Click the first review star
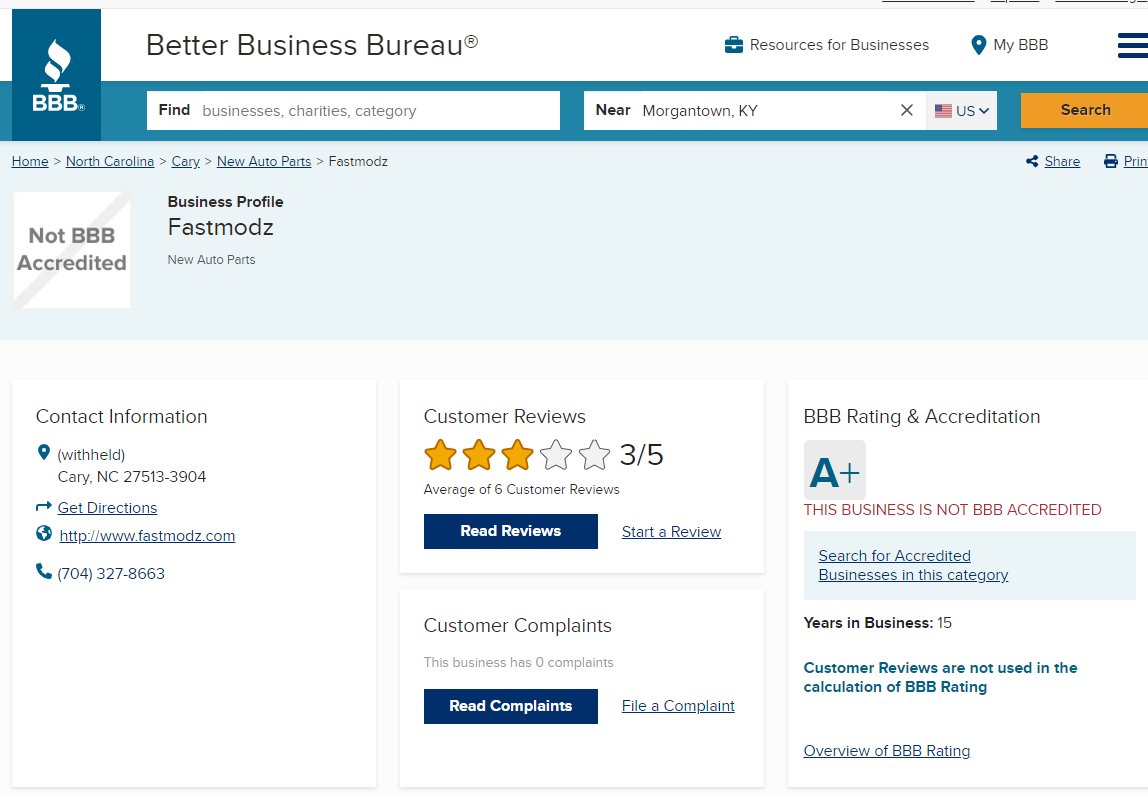Screen dimensions: 1148x797 point(441,454)
